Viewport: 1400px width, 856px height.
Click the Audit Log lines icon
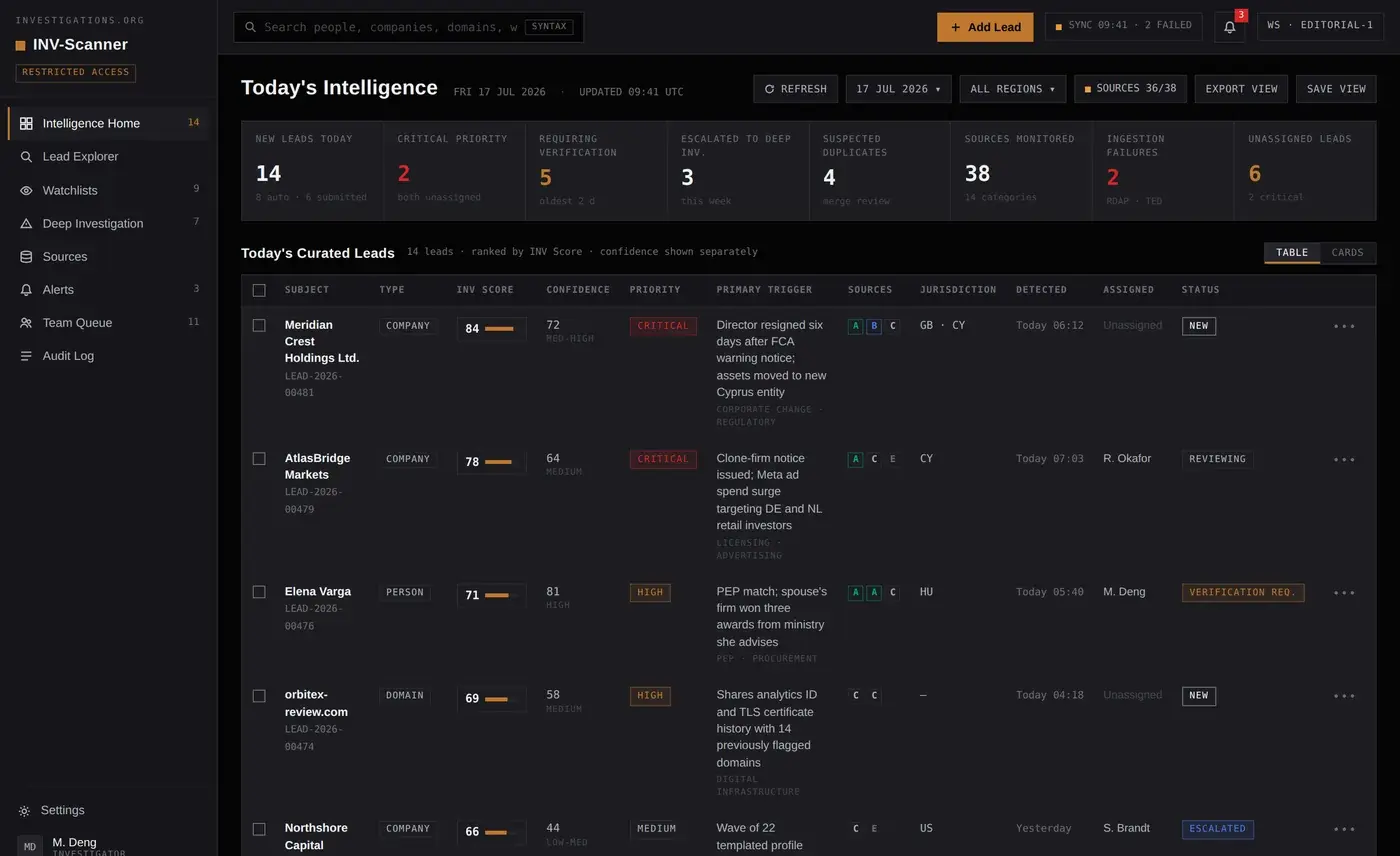26,356
